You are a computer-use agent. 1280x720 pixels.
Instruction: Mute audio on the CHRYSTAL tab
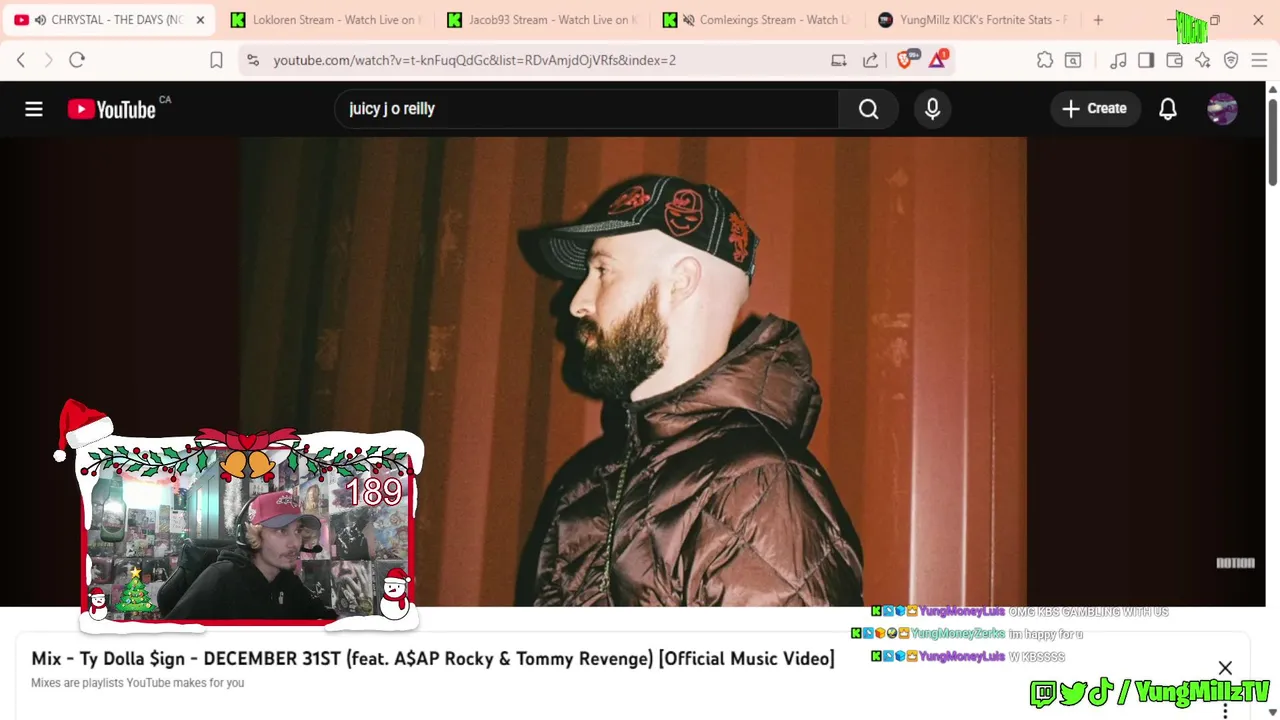(40, 20)
